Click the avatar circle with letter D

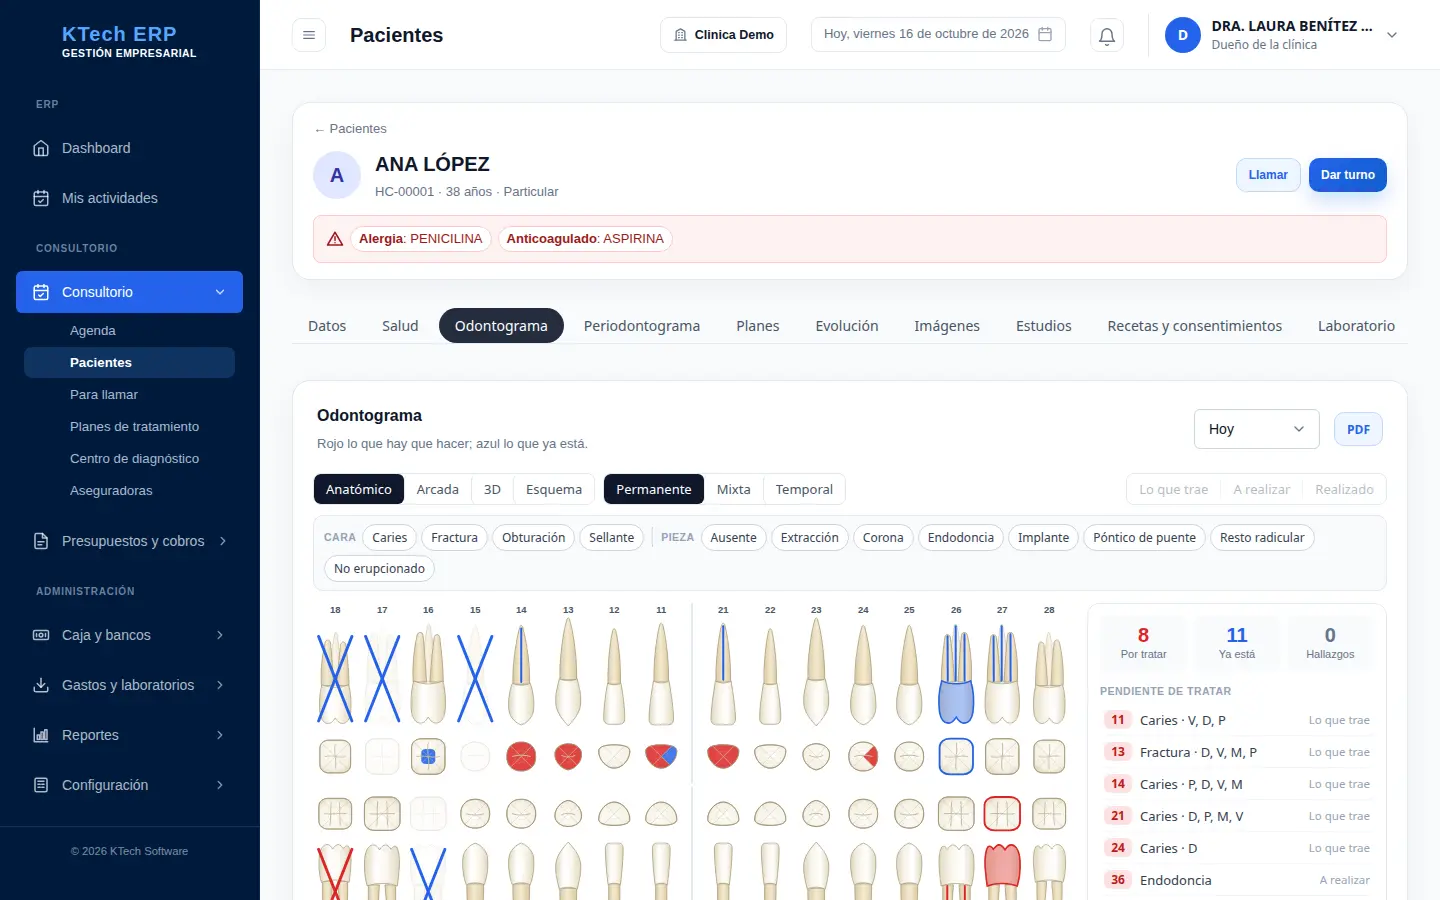(1183, 35)
